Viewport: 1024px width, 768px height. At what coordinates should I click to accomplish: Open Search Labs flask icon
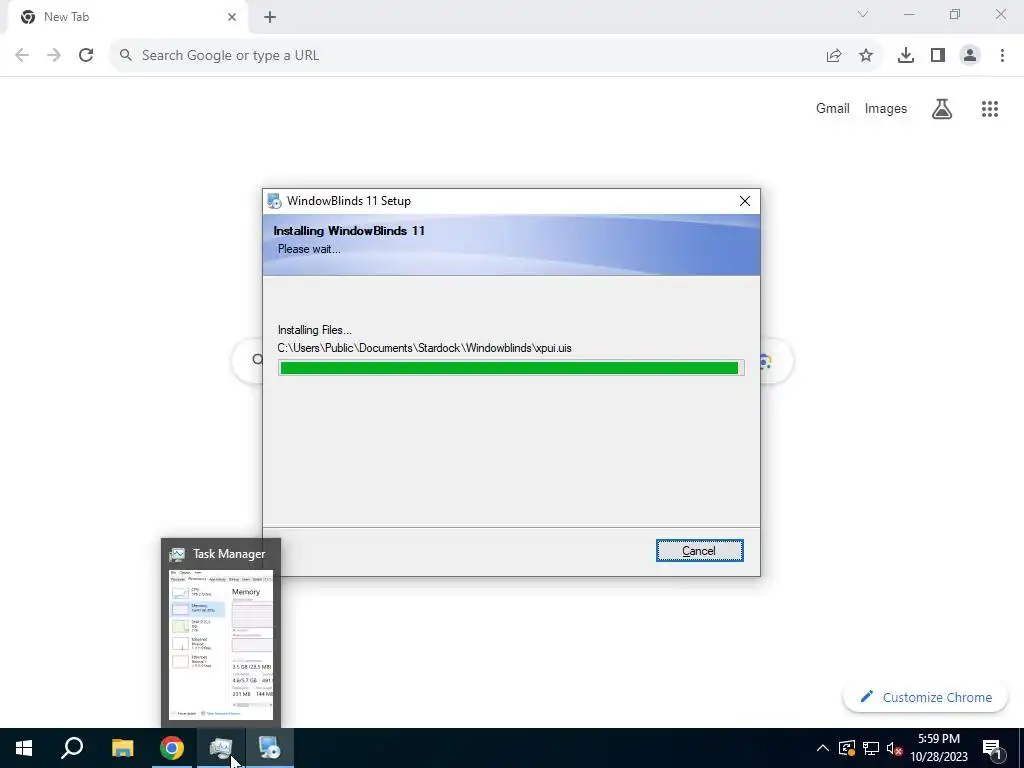942,108
